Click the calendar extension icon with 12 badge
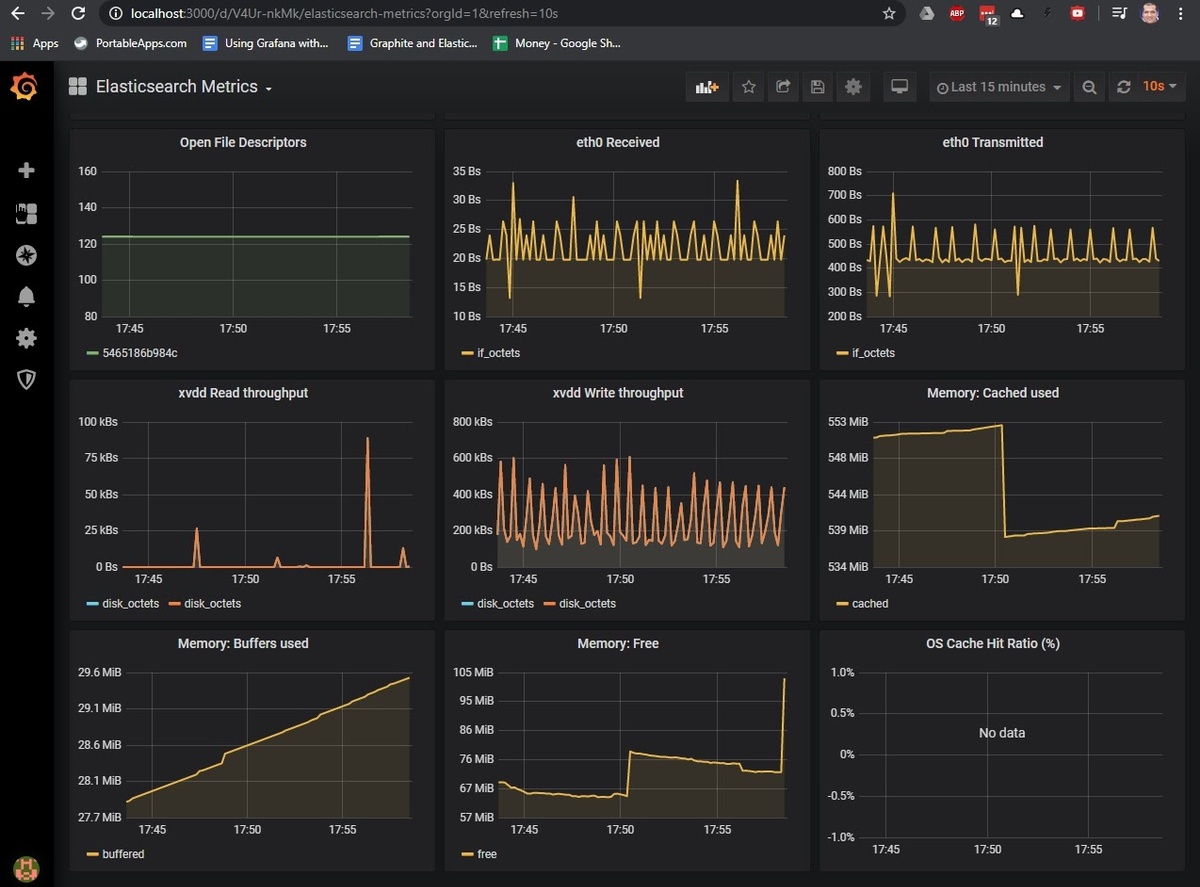The width and height of the screenshot is (1200, 887). (x=988, y=15)
